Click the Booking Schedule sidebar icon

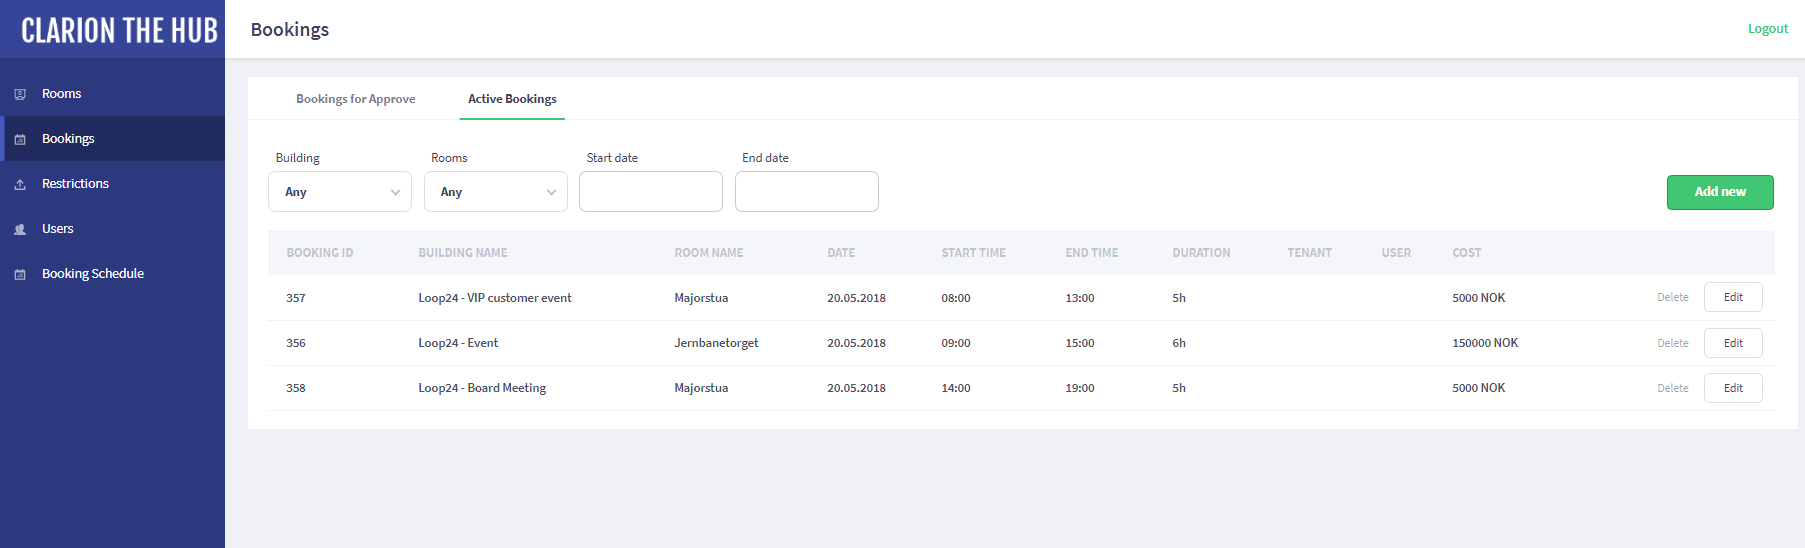20,274
